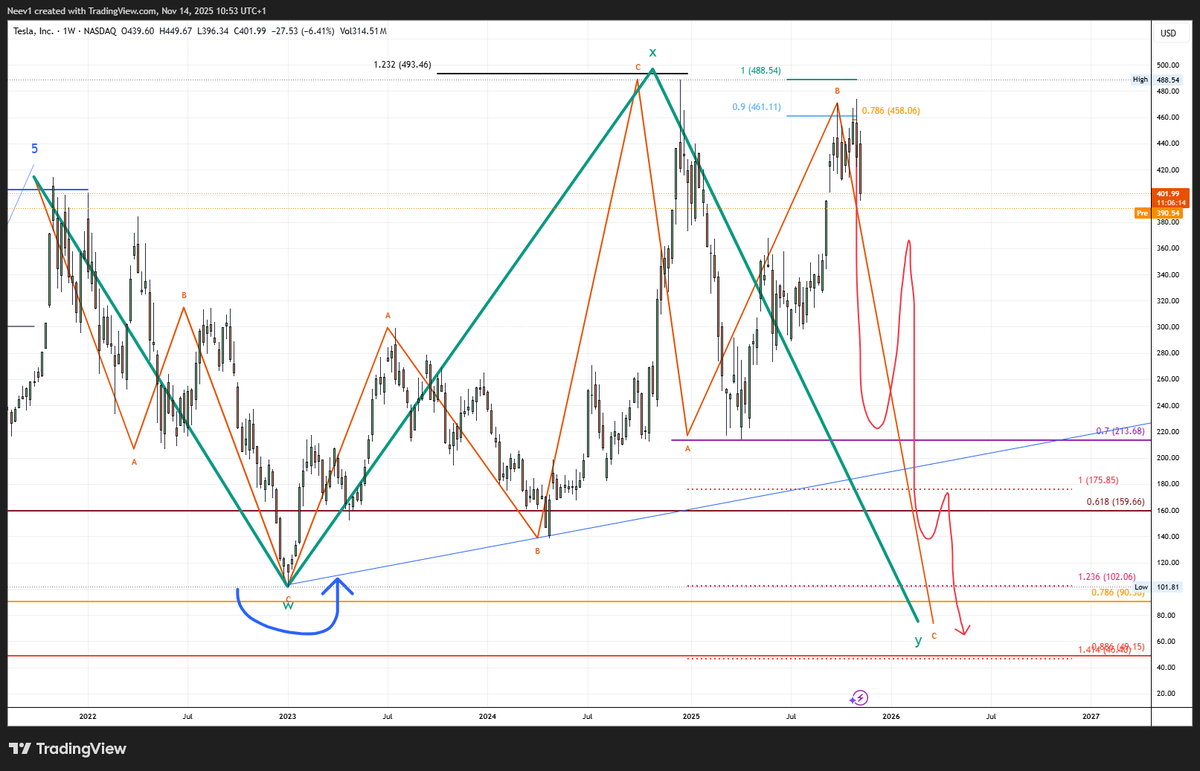Open the USD currency selector
The width and height of the screenshot is (1200, 771).
(x=1167, y=33)
